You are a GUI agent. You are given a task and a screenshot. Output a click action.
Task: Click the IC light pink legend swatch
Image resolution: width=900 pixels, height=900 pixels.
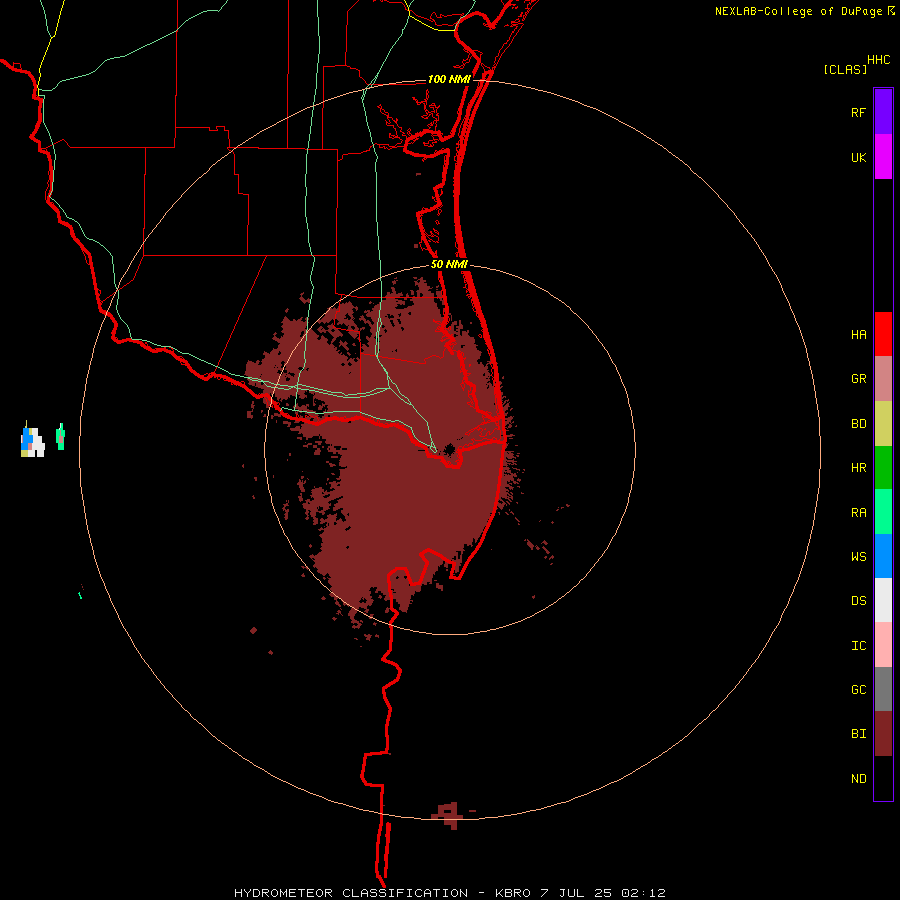click(x=883, y=645)
